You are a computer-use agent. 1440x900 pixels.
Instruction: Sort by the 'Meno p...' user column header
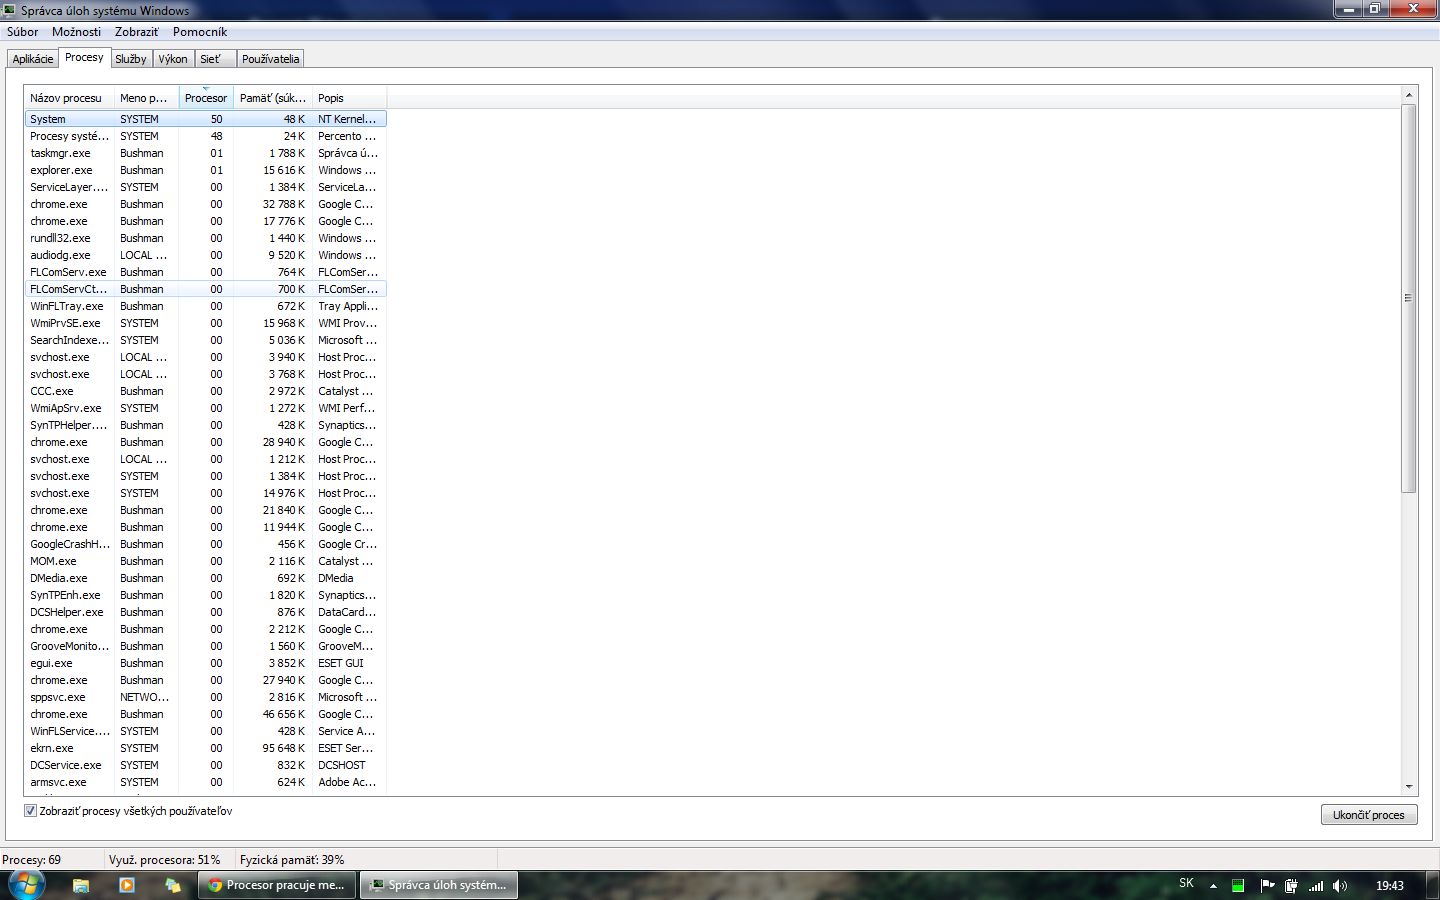146,98
